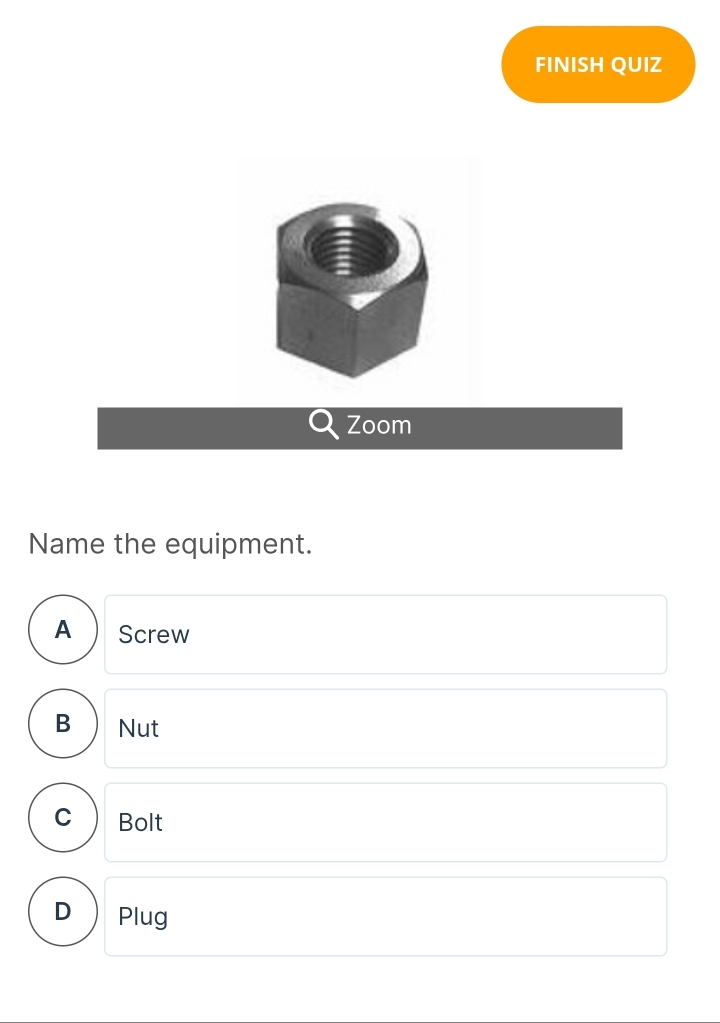
Task: Click the Zoom button below the image
Action: tap(358, 428)
